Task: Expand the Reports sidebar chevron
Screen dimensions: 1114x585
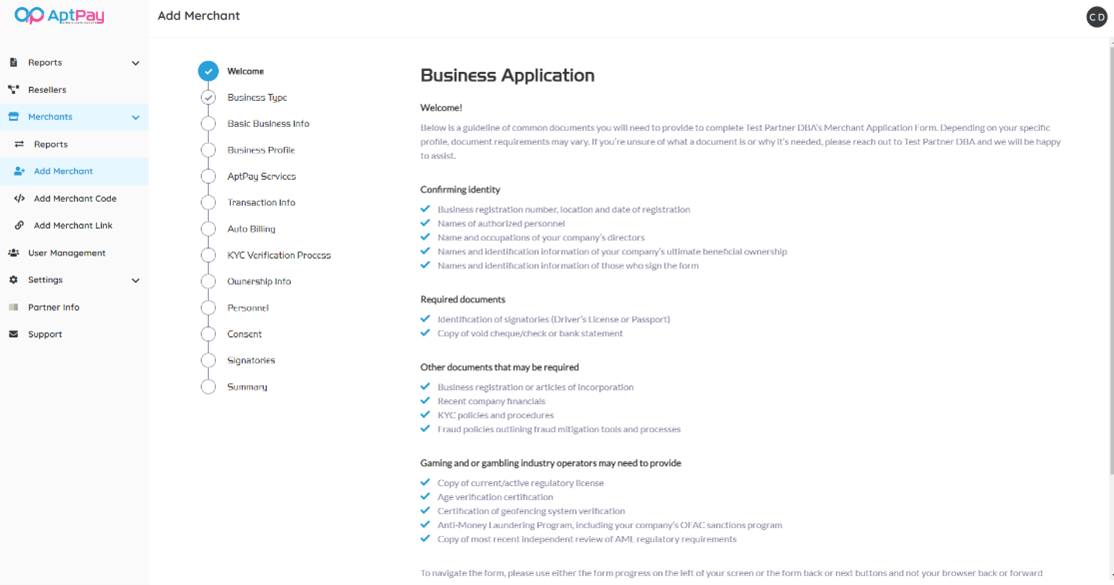Action: coord(135,63)
